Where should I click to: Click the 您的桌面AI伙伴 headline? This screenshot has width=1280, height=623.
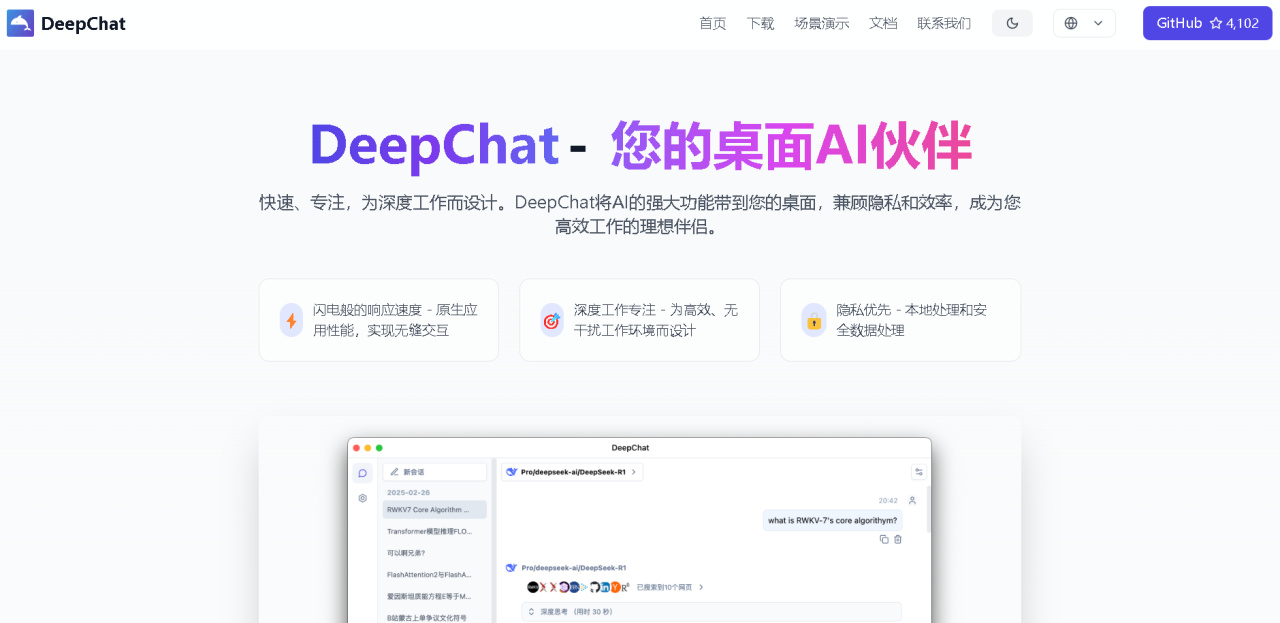(x=791, y=146)
